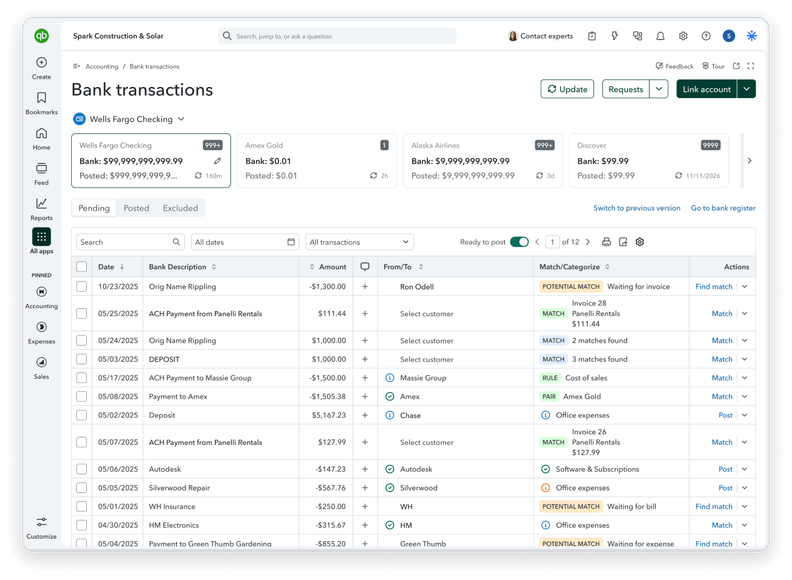
Task: Open user profile avatar S
Action: [x=729, y=36]
